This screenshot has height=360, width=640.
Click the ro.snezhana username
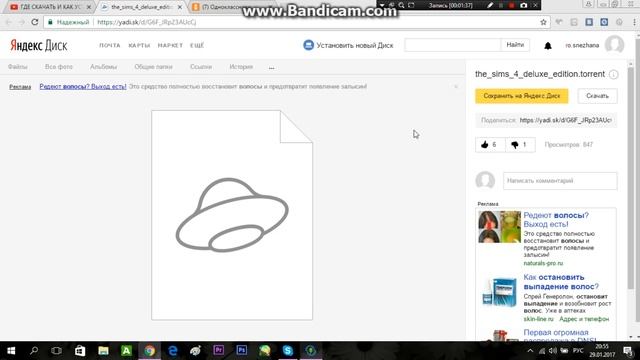(x=582, y=45)
